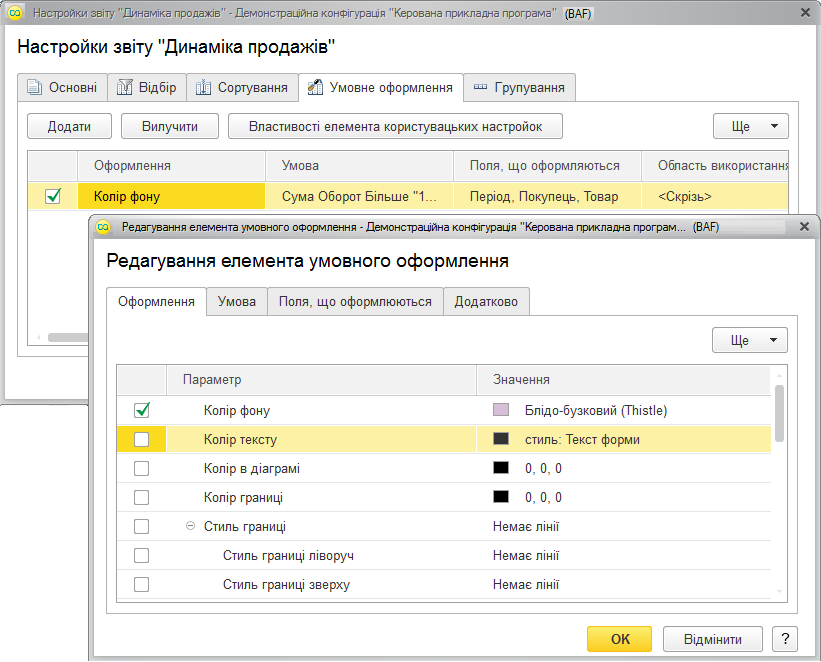Open the Ще dropdown in report settings window
The height and width of the screenshot is (662, 821).
pos(750,126)
